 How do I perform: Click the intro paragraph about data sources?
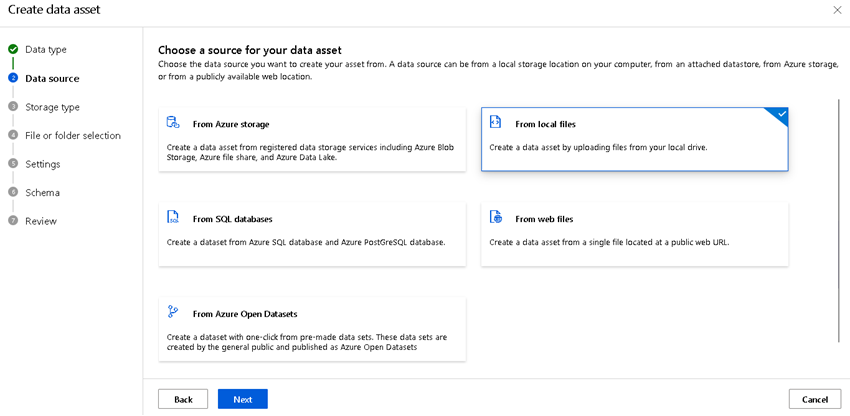pos(498,71)
